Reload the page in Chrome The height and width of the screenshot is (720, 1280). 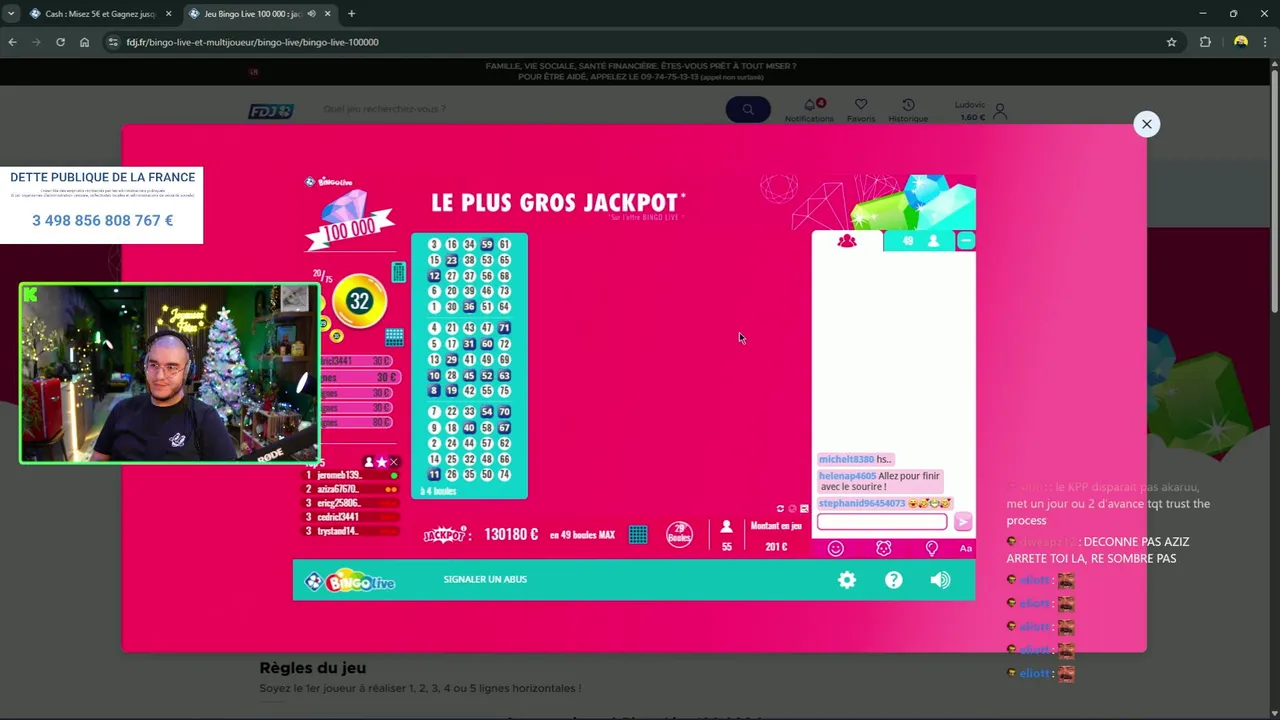(60, 42)
